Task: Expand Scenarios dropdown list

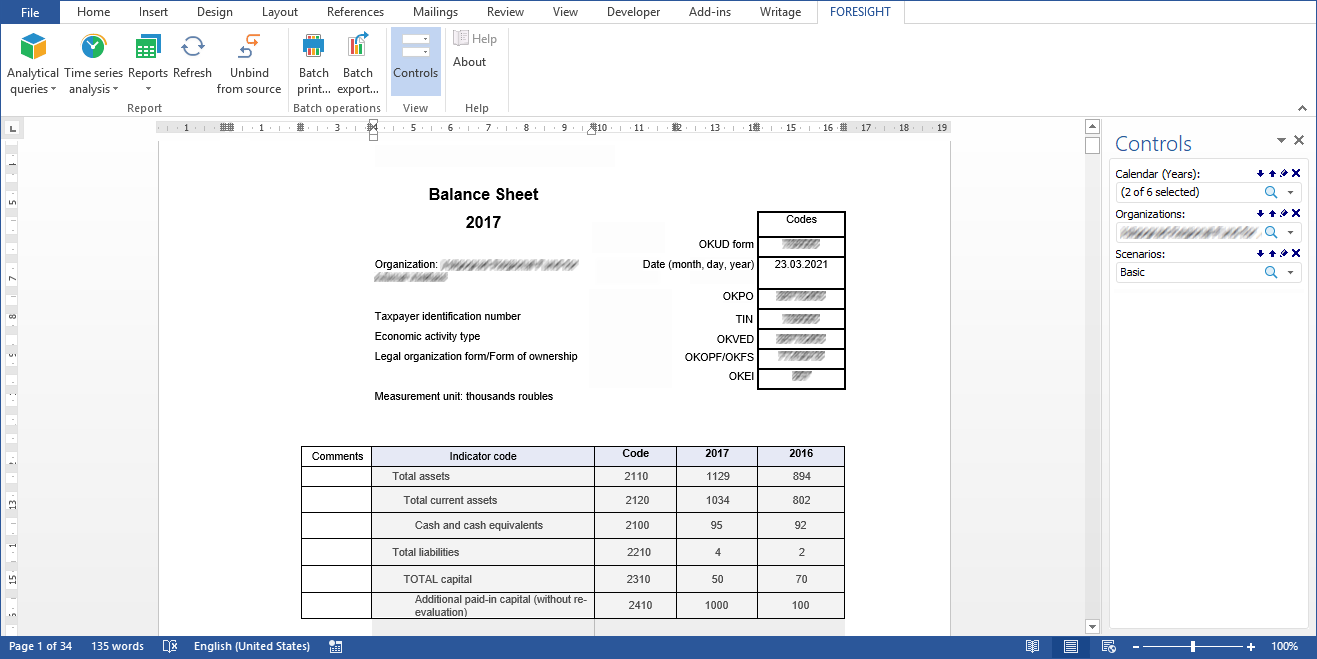Action: click(x=1290, y=272)
